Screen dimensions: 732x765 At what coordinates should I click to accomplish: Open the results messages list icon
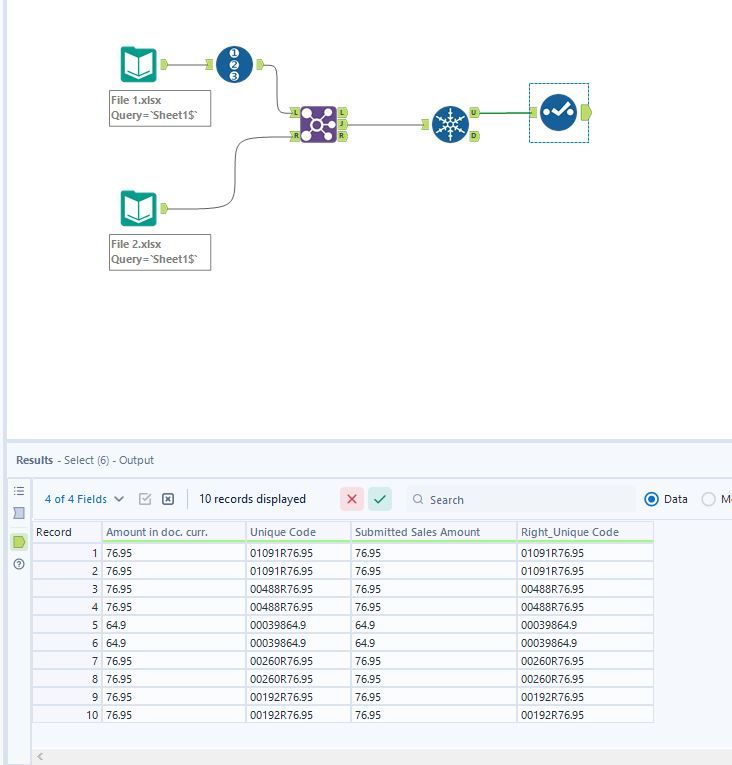point(19,491)
